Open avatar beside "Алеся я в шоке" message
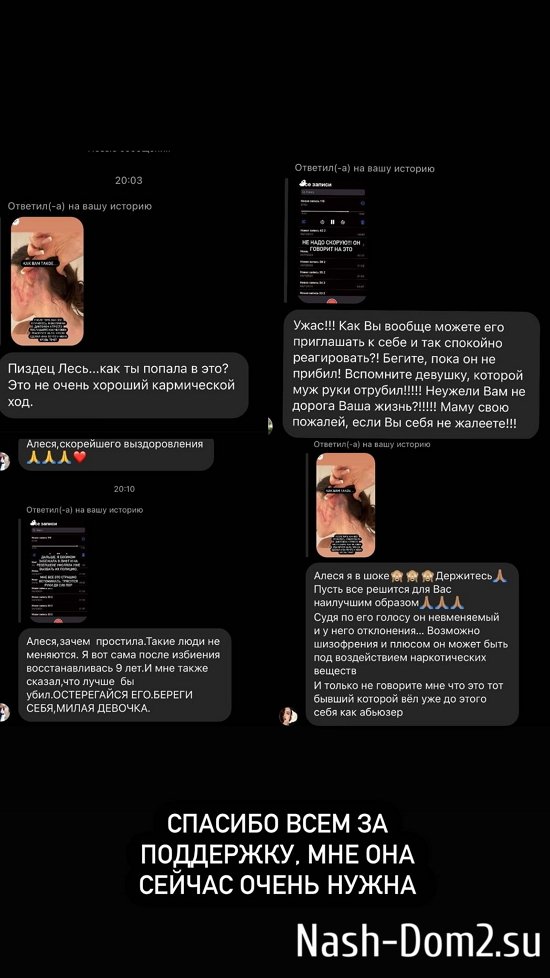 click(x=287, y=716)
